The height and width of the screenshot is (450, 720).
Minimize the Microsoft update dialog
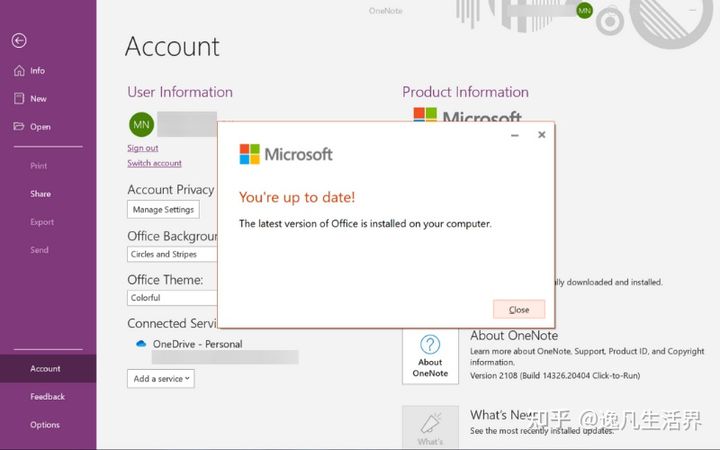[x=515, y=135]
